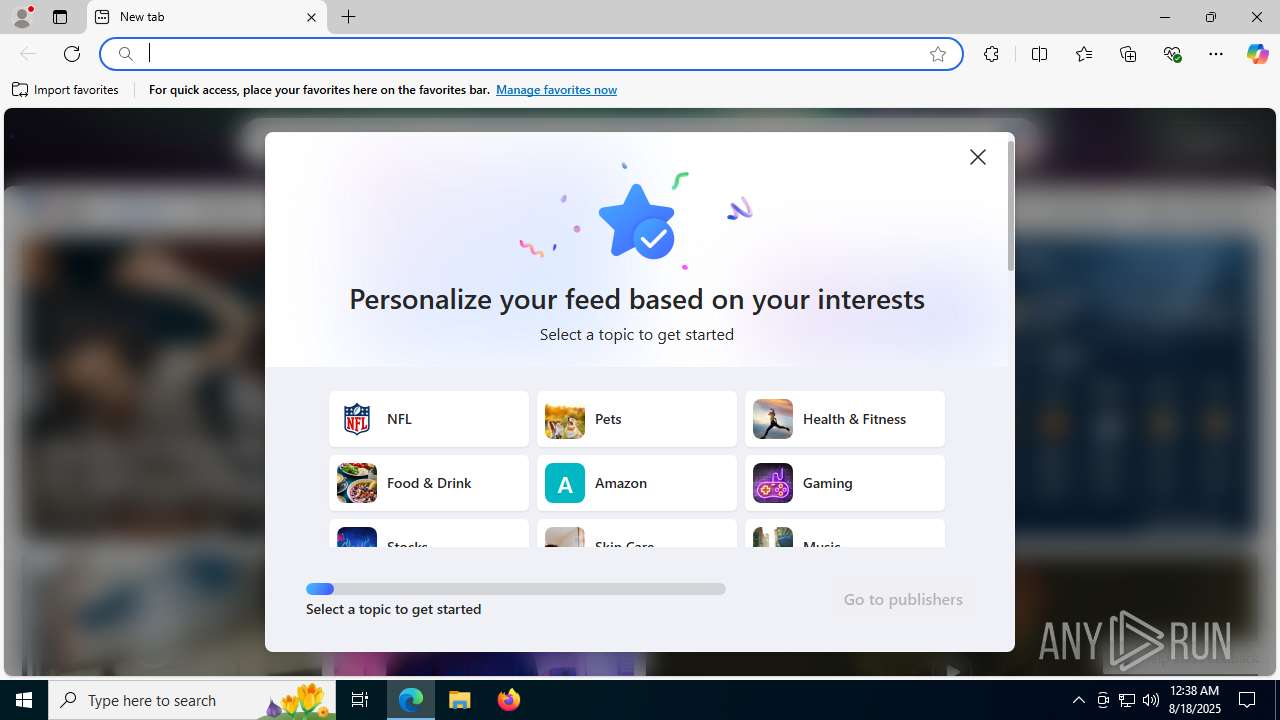This screenshot has width=1280, height=720.
Task: Select the Pets topic
Action: click(637, 419)
